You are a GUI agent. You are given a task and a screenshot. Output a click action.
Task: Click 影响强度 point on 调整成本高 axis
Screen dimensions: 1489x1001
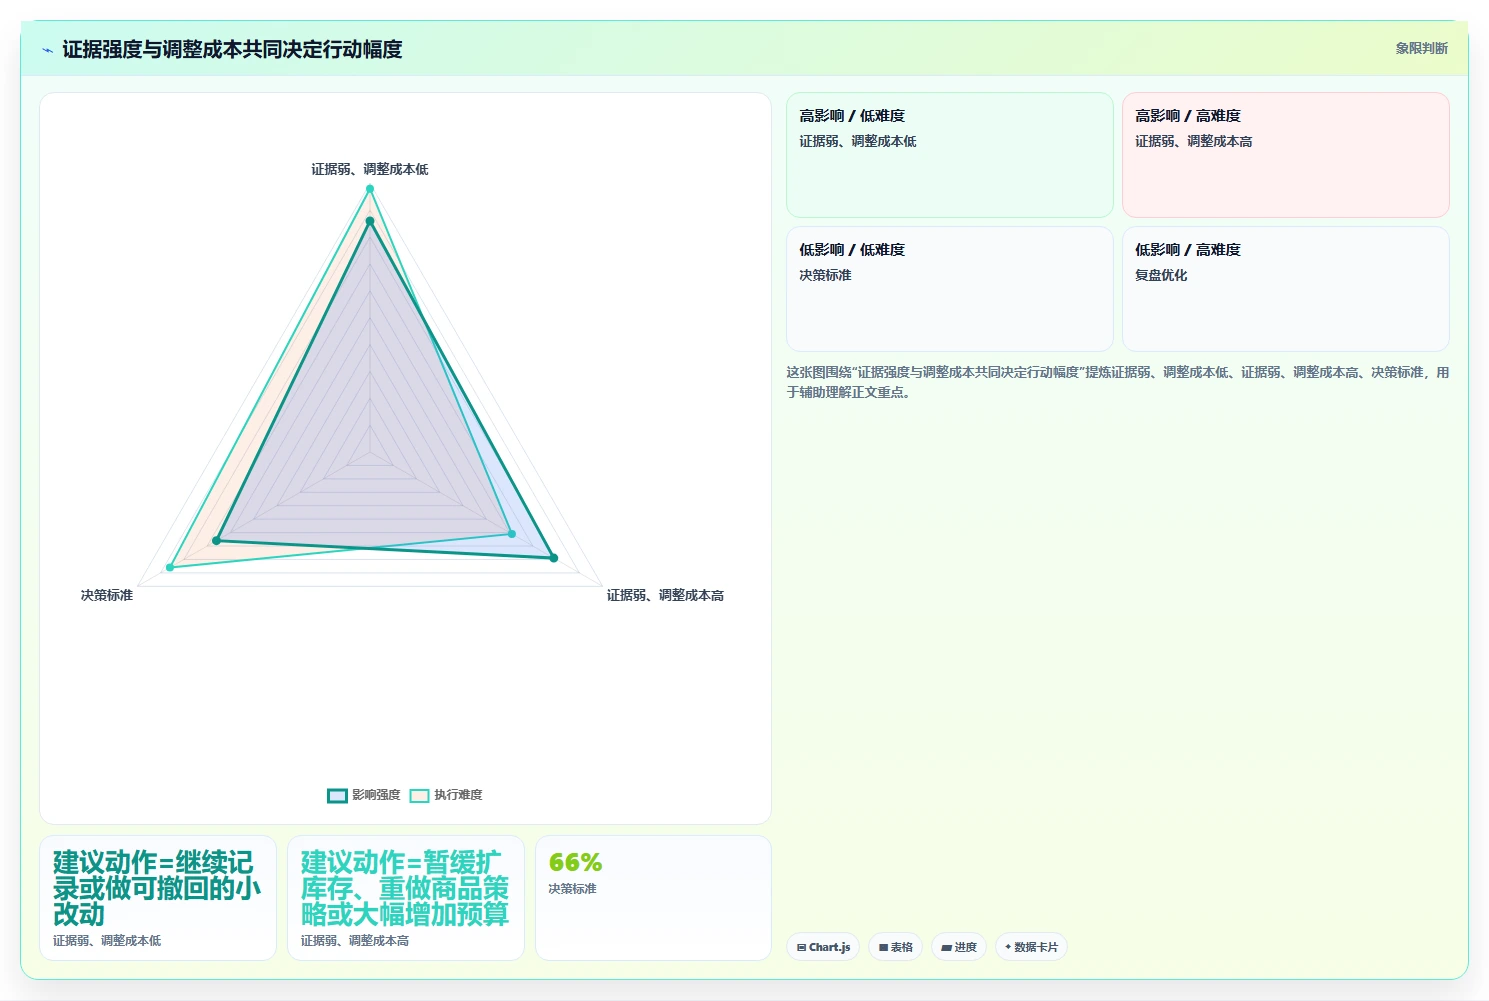coord(554,558)
